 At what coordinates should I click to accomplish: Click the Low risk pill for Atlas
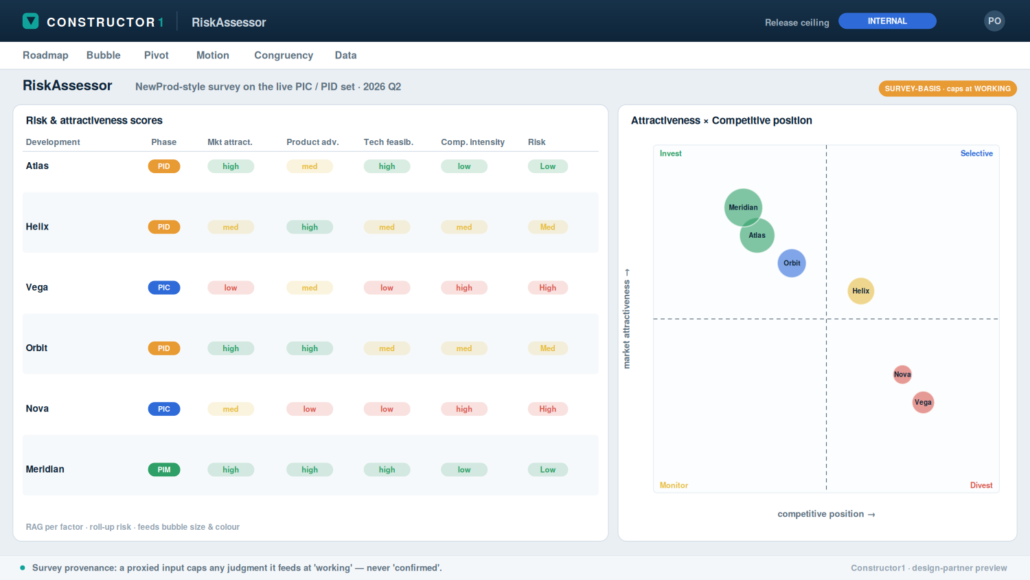tap(547, 166)
